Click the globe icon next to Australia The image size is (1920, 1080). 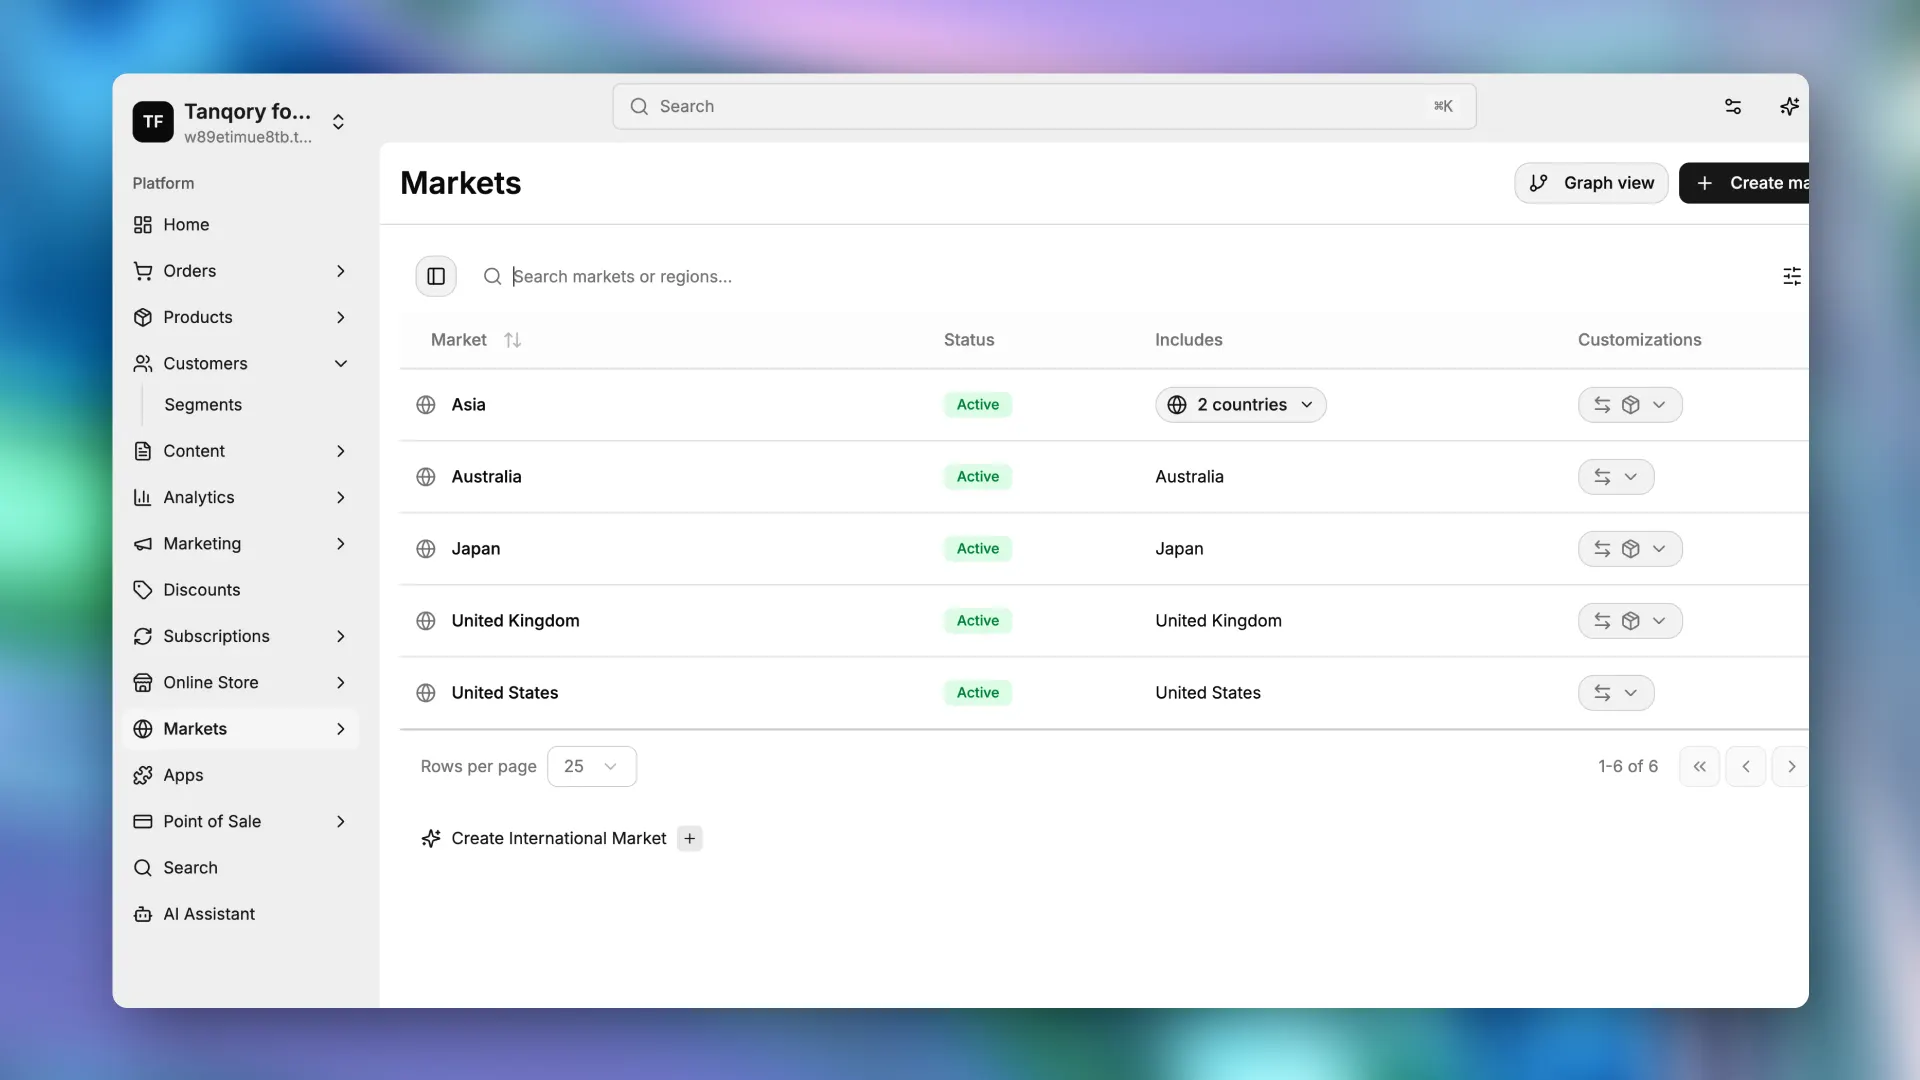pos(426,477)
